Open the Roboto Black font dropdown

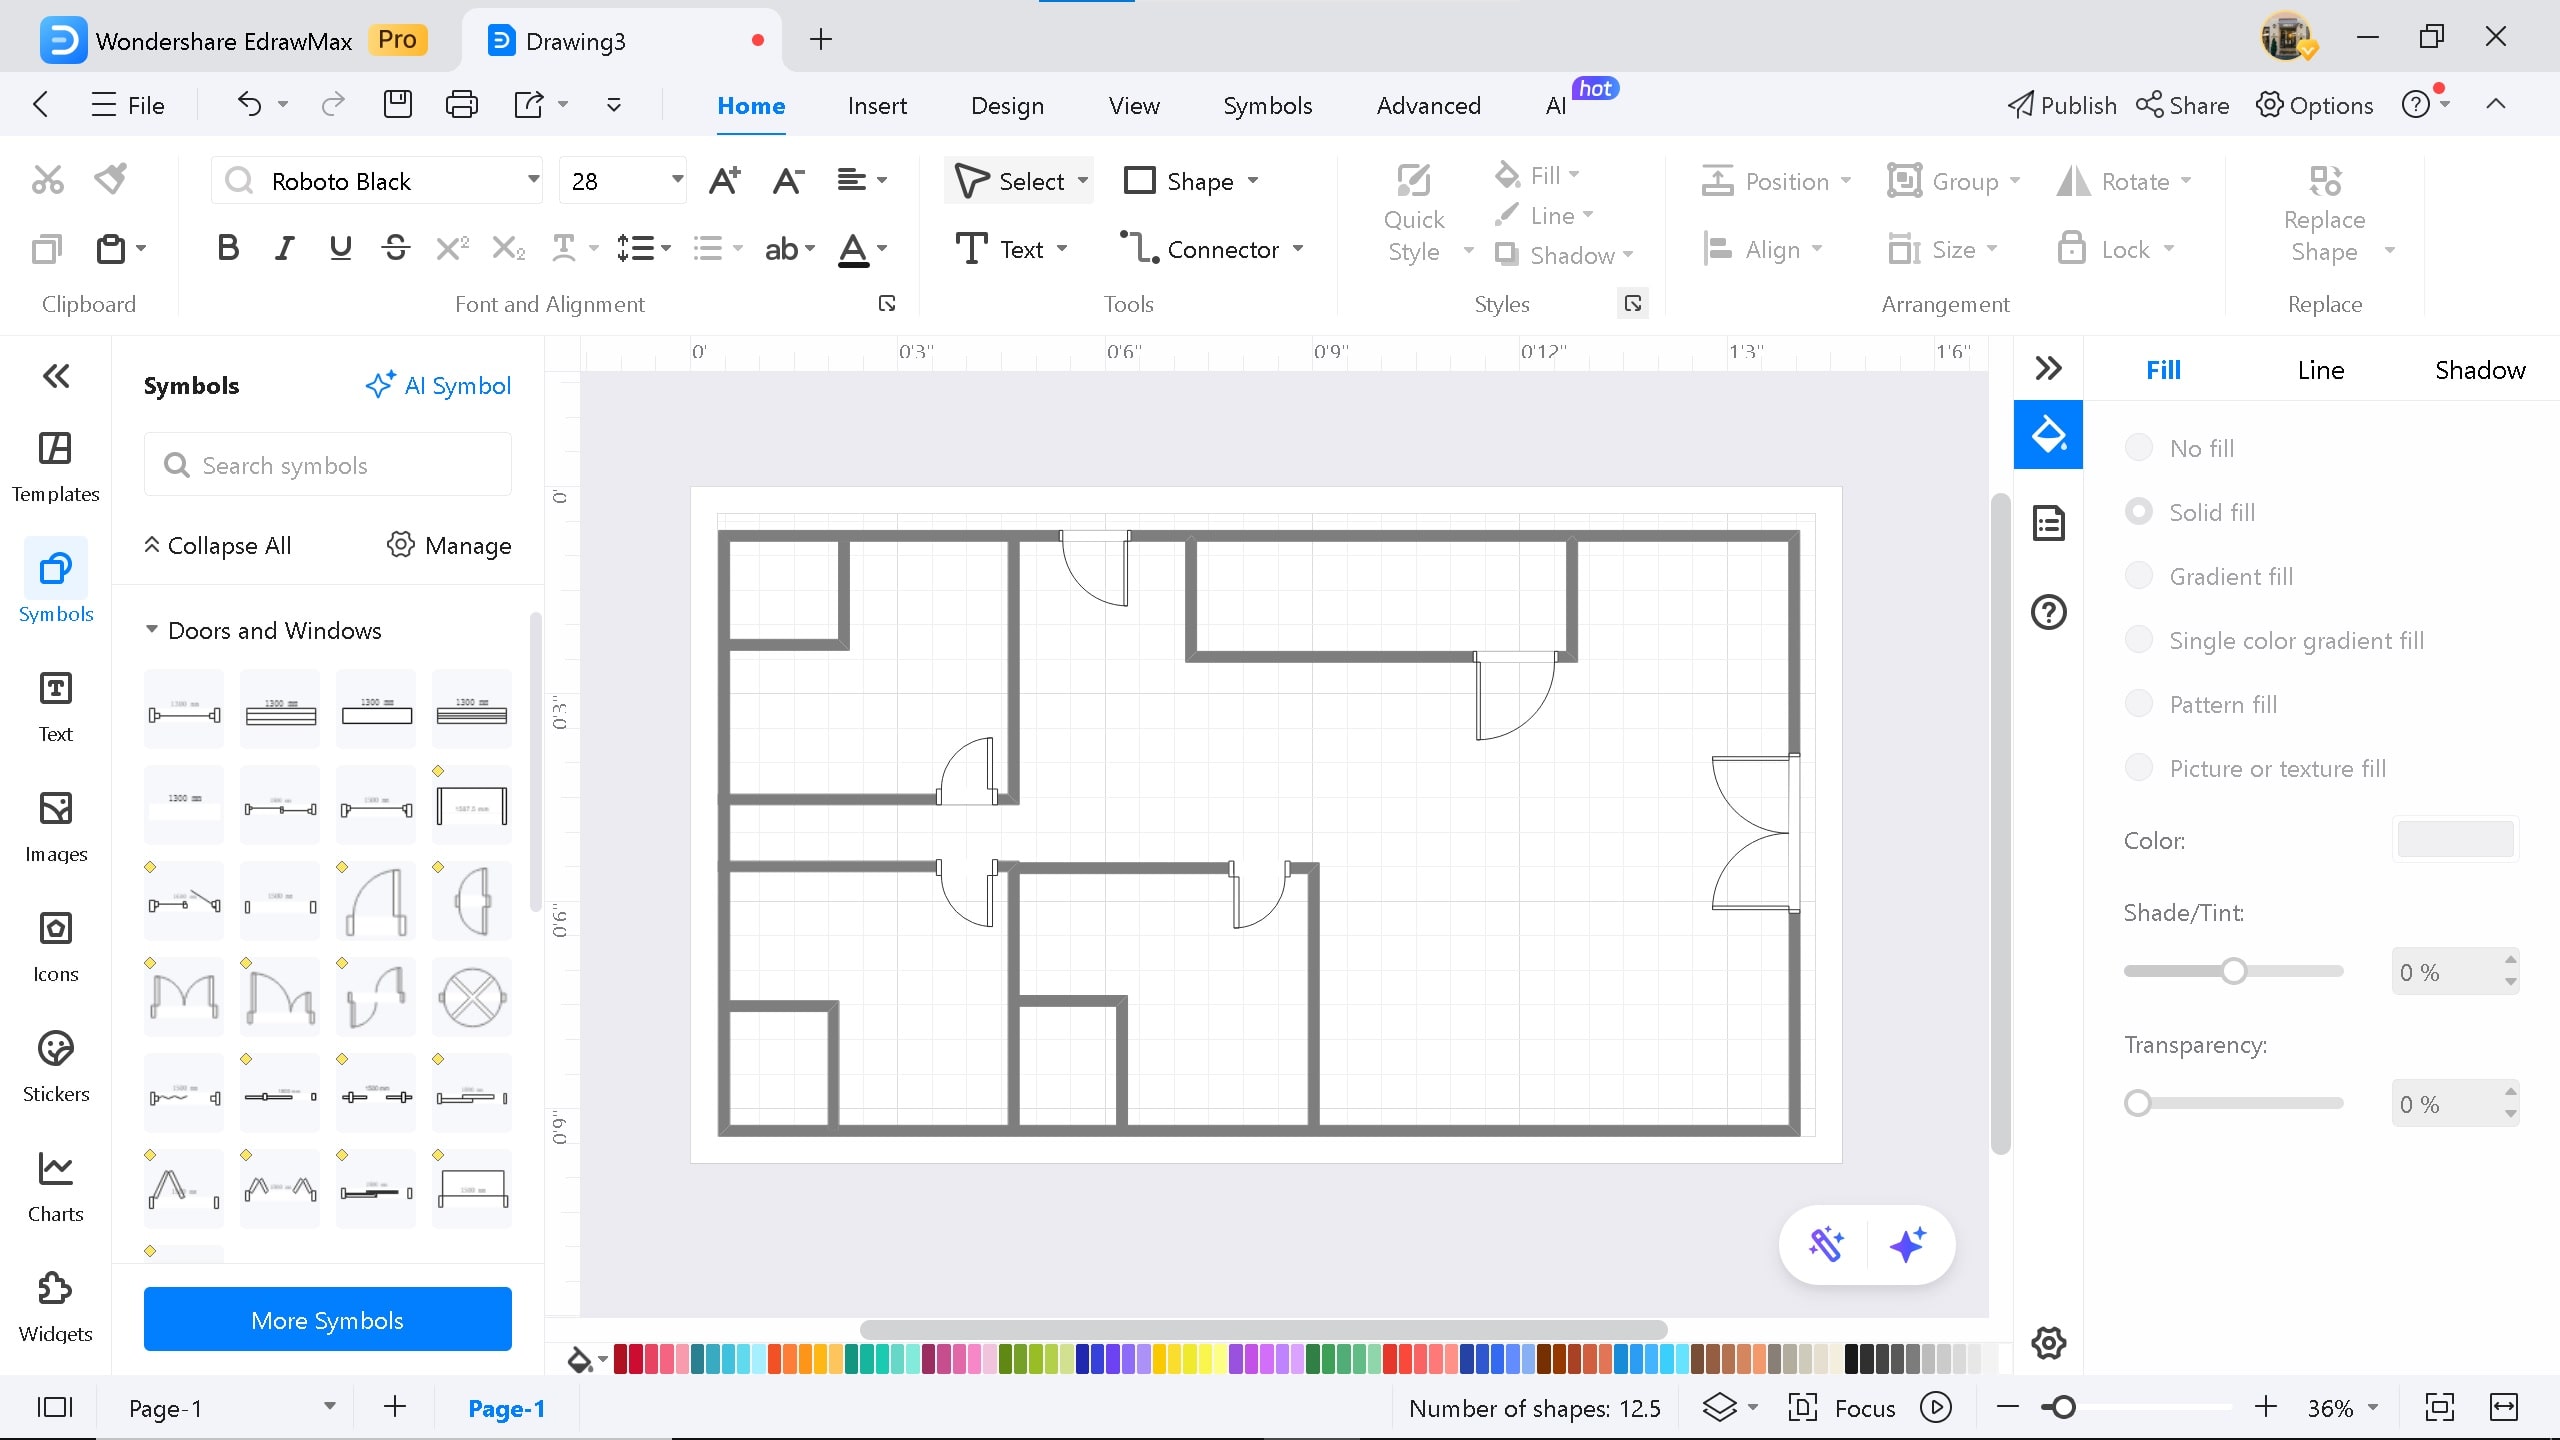click(534, 180)
